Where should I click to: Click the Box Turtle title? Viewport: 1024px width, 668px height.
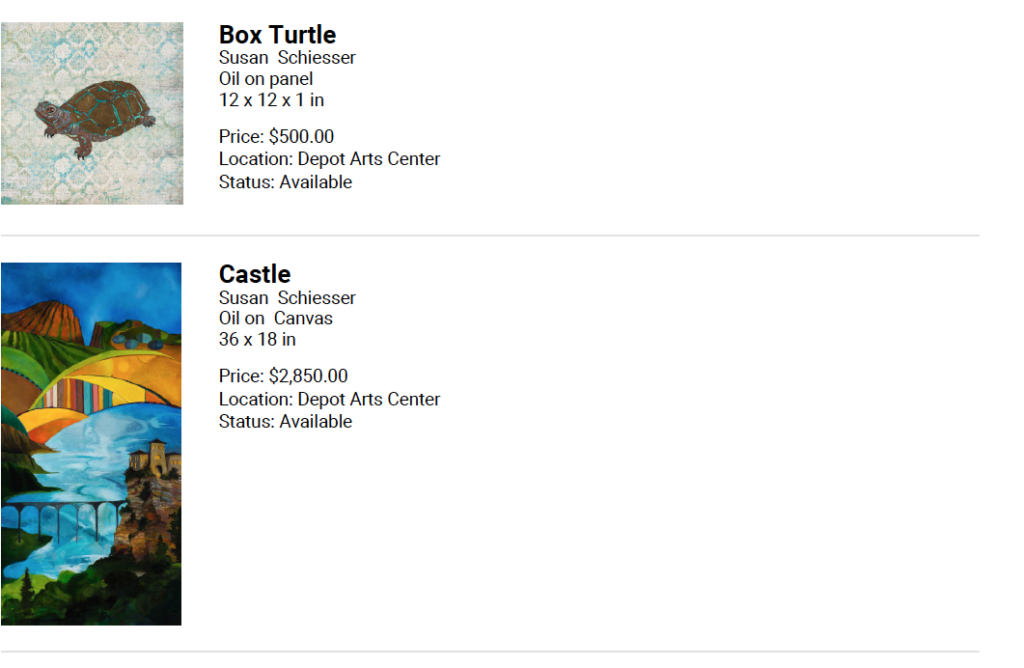pos(278,35)
